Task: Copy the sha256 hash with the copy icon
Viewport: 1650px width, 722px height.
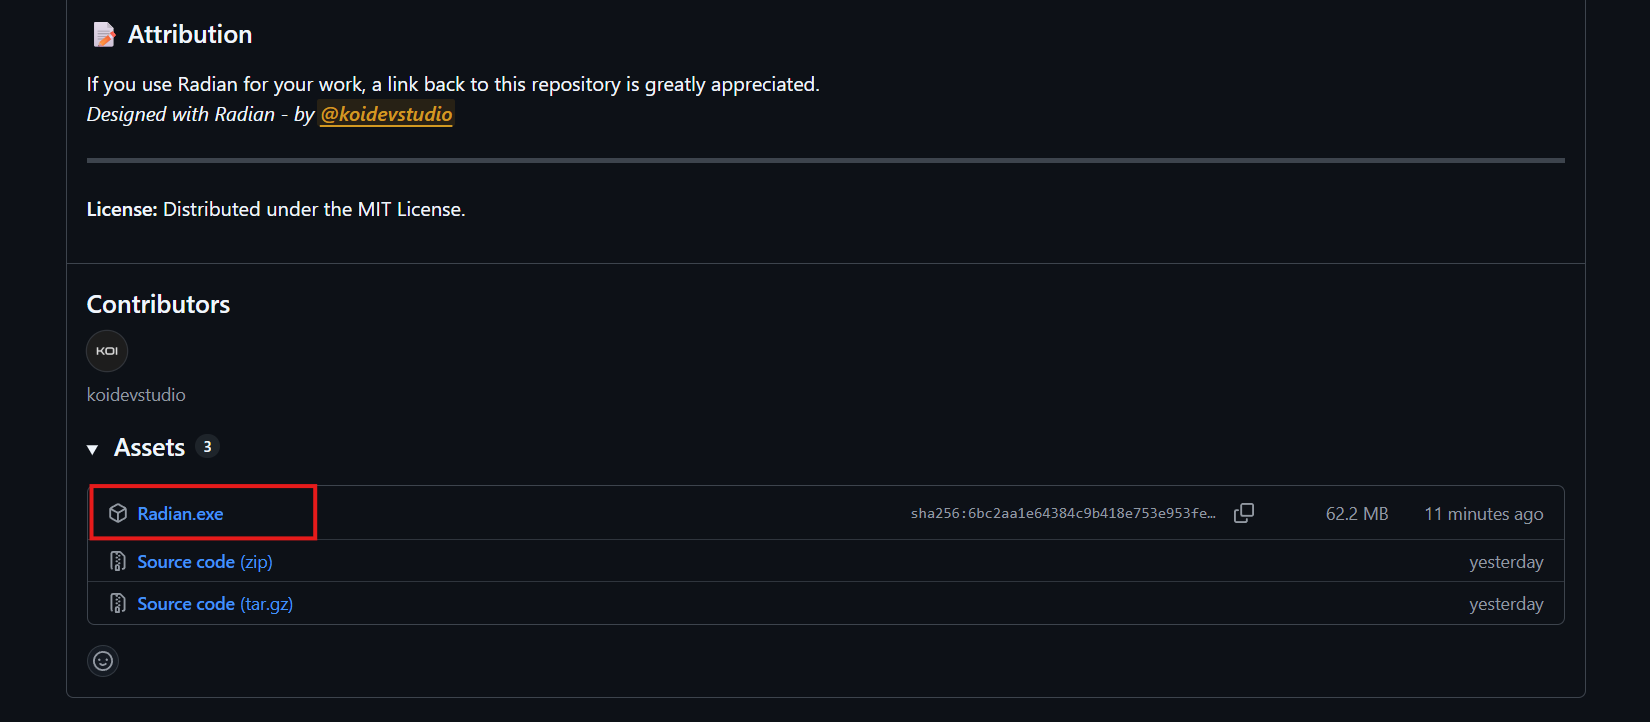Action: pos(1244,513)
